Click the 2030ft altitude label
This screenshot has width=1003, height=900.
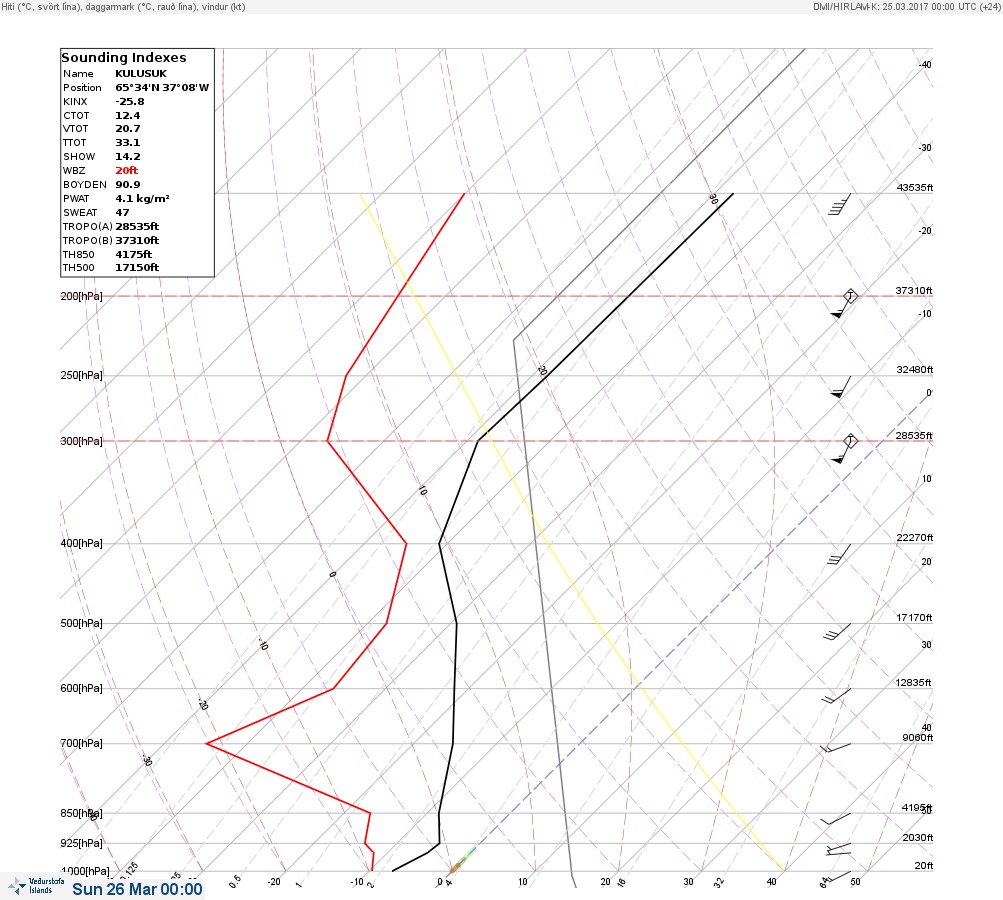point(918,837)
